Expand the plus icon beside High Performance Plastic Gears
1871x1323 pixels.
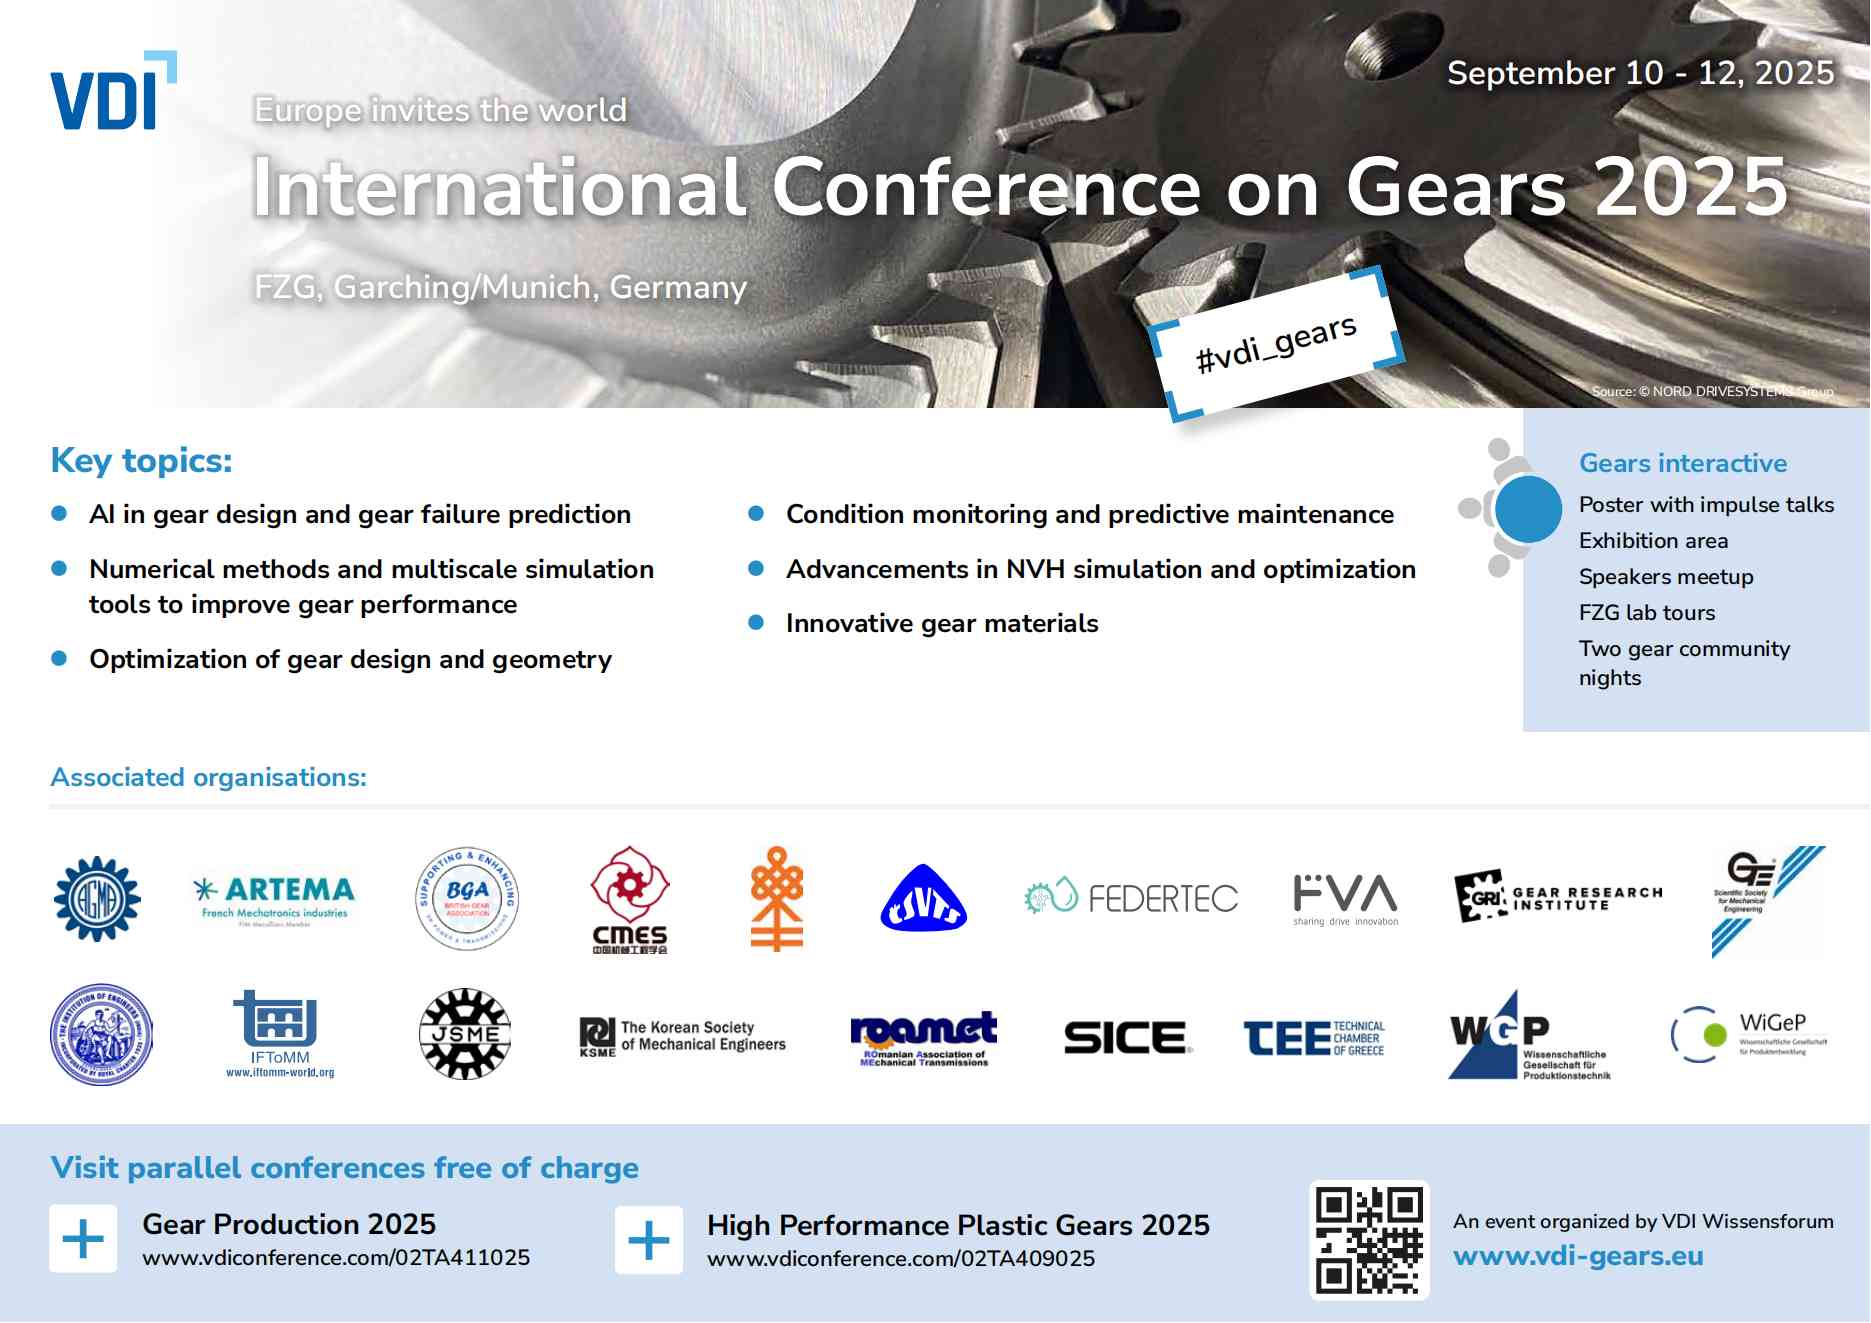[649, 1240]
